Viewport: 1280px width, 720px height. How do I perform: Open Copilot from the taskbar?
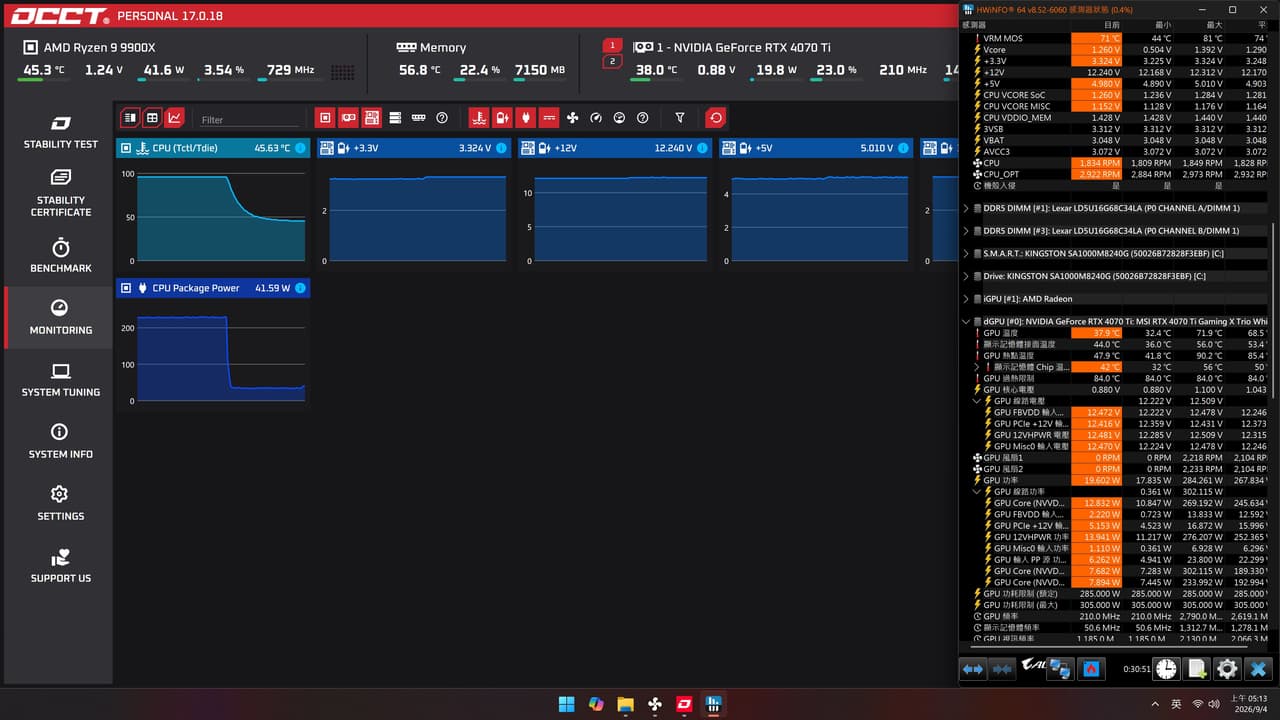click(596, 704)
